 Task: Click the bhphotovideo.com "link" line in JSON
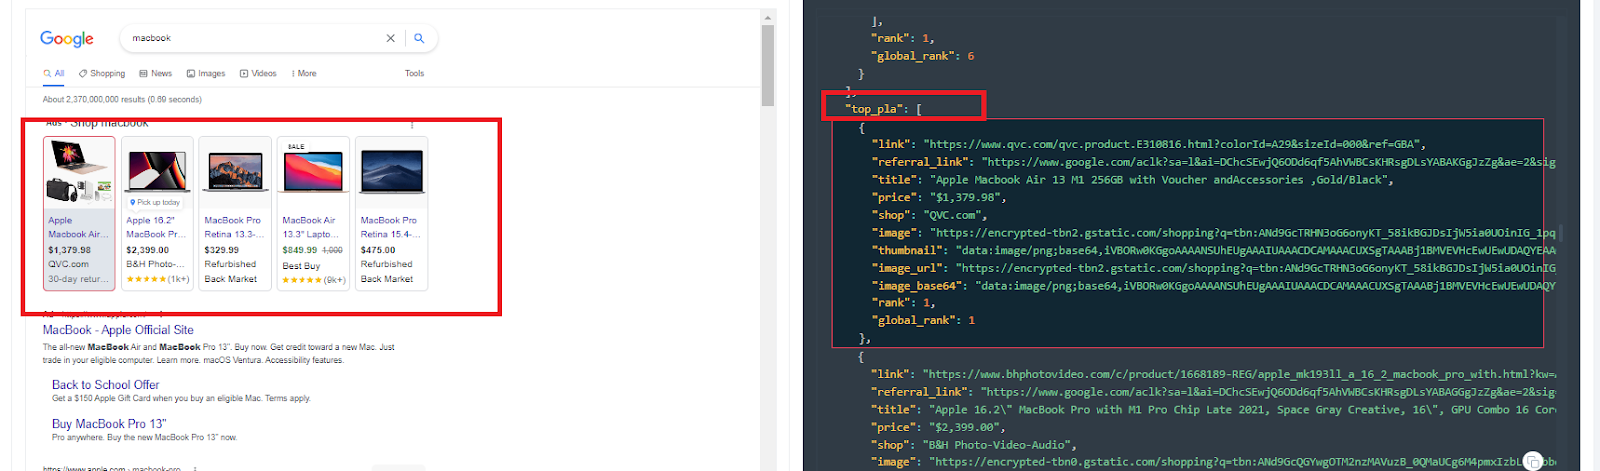click(x=1213, y=374)
